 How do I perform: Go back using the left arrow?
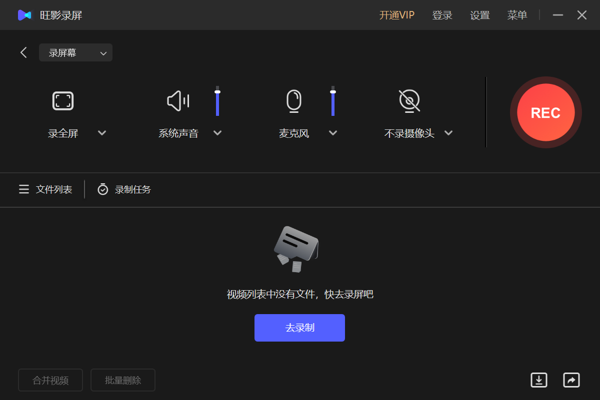click(x=24, y=53)
